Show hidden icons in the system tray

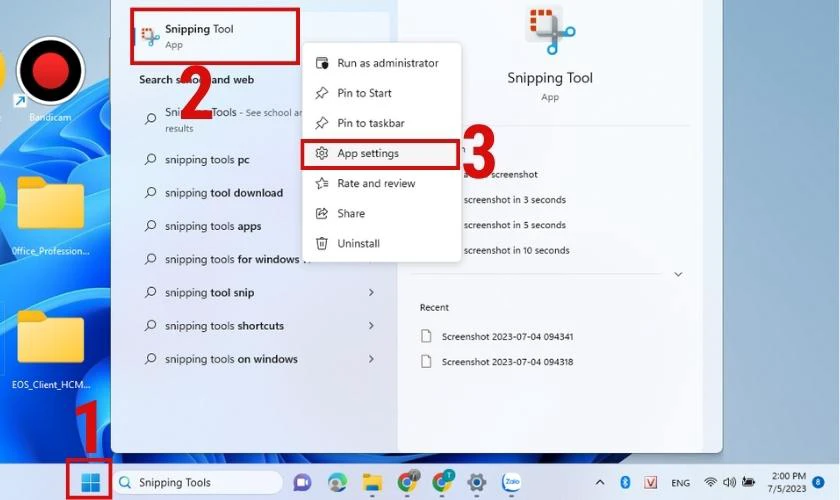point(600,482)
